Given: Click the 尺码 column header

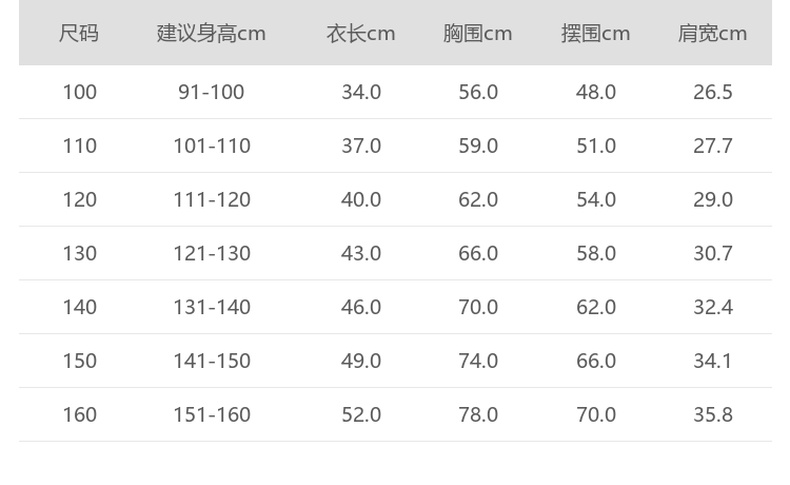Looking at the screenshot, I should click(x=79, y=33).
